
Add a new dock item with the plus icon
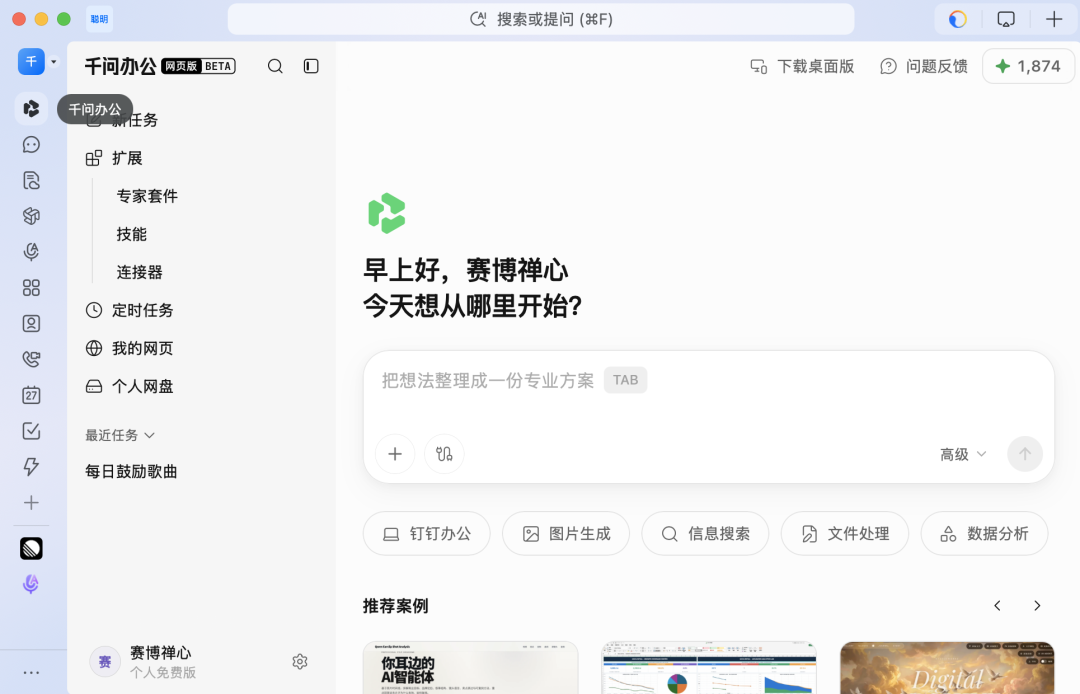31,503
